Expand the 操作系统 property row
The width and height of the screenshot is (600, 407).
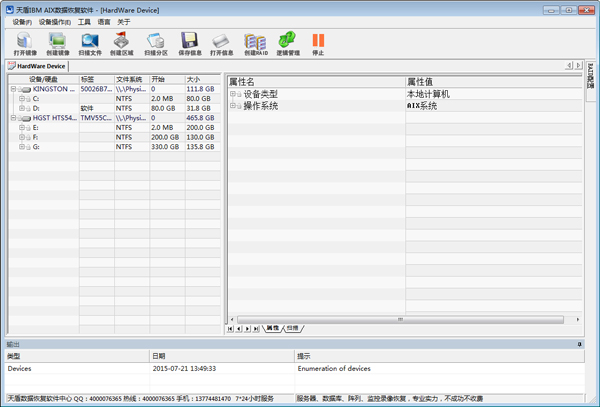tap(234, 106)
